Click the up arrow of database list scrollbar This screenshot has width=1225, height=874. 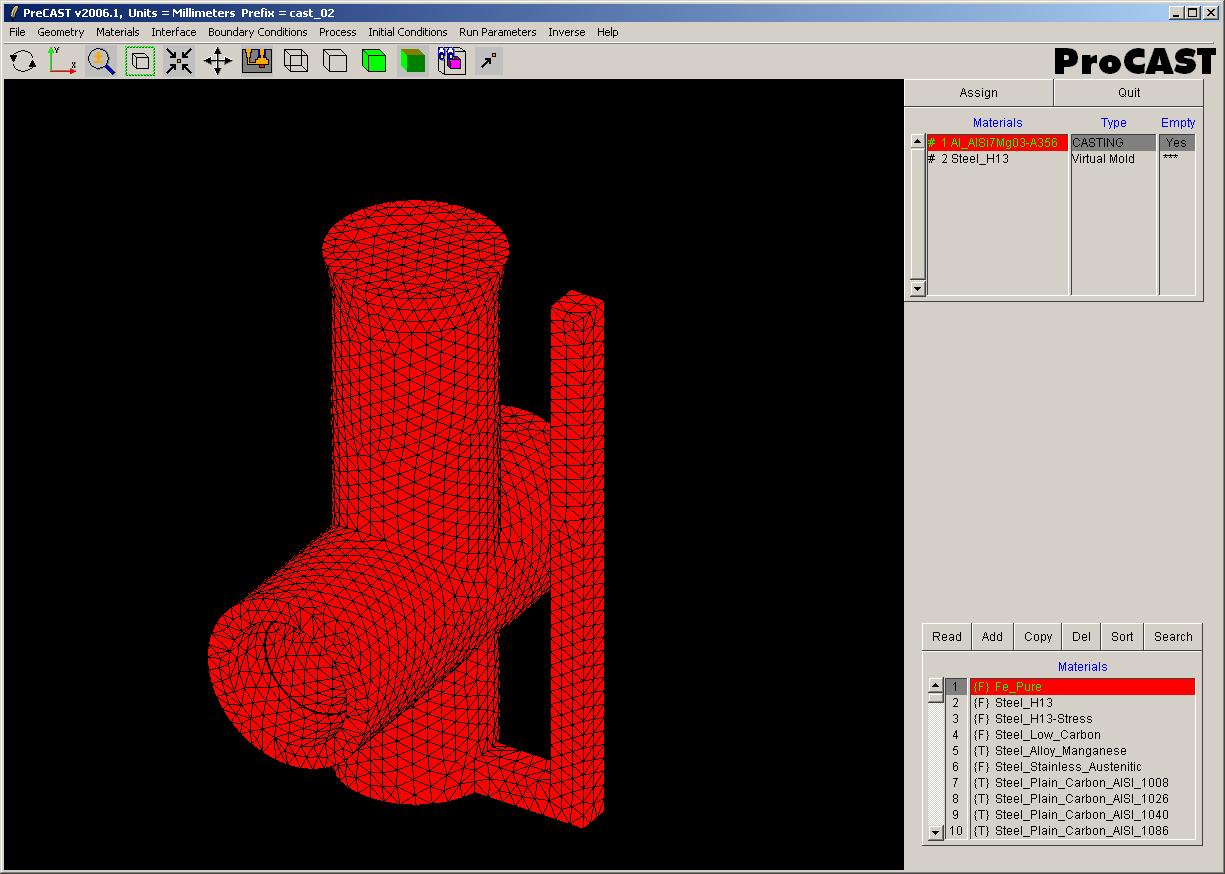(936, 686)
